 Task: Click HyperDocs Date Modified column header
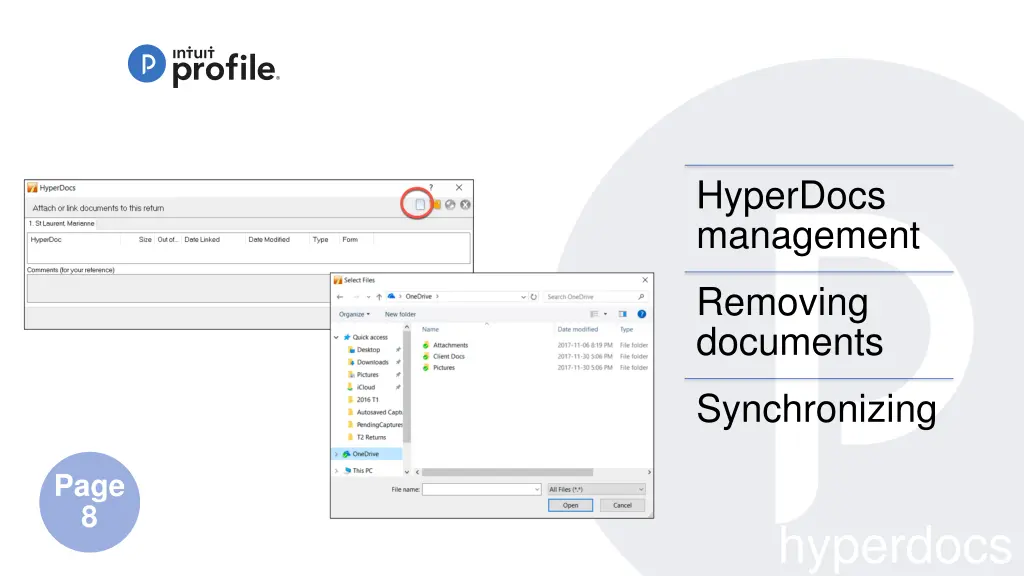(268, 240)
